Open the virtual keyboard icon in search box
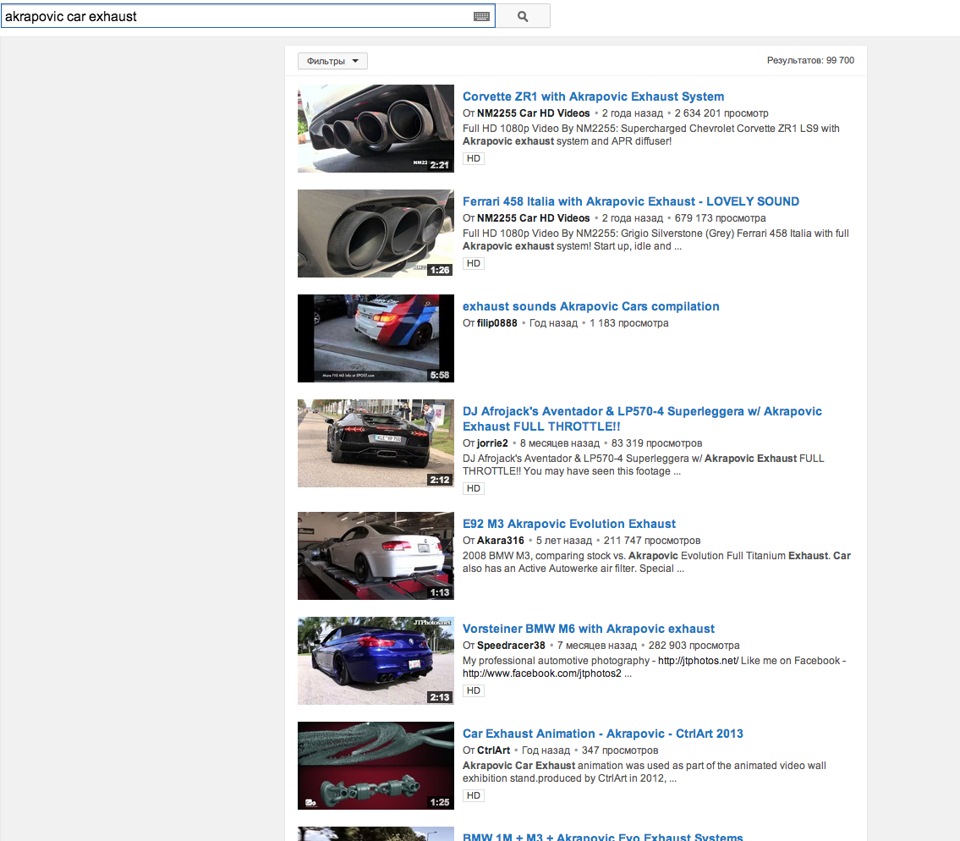 (482, 17)
